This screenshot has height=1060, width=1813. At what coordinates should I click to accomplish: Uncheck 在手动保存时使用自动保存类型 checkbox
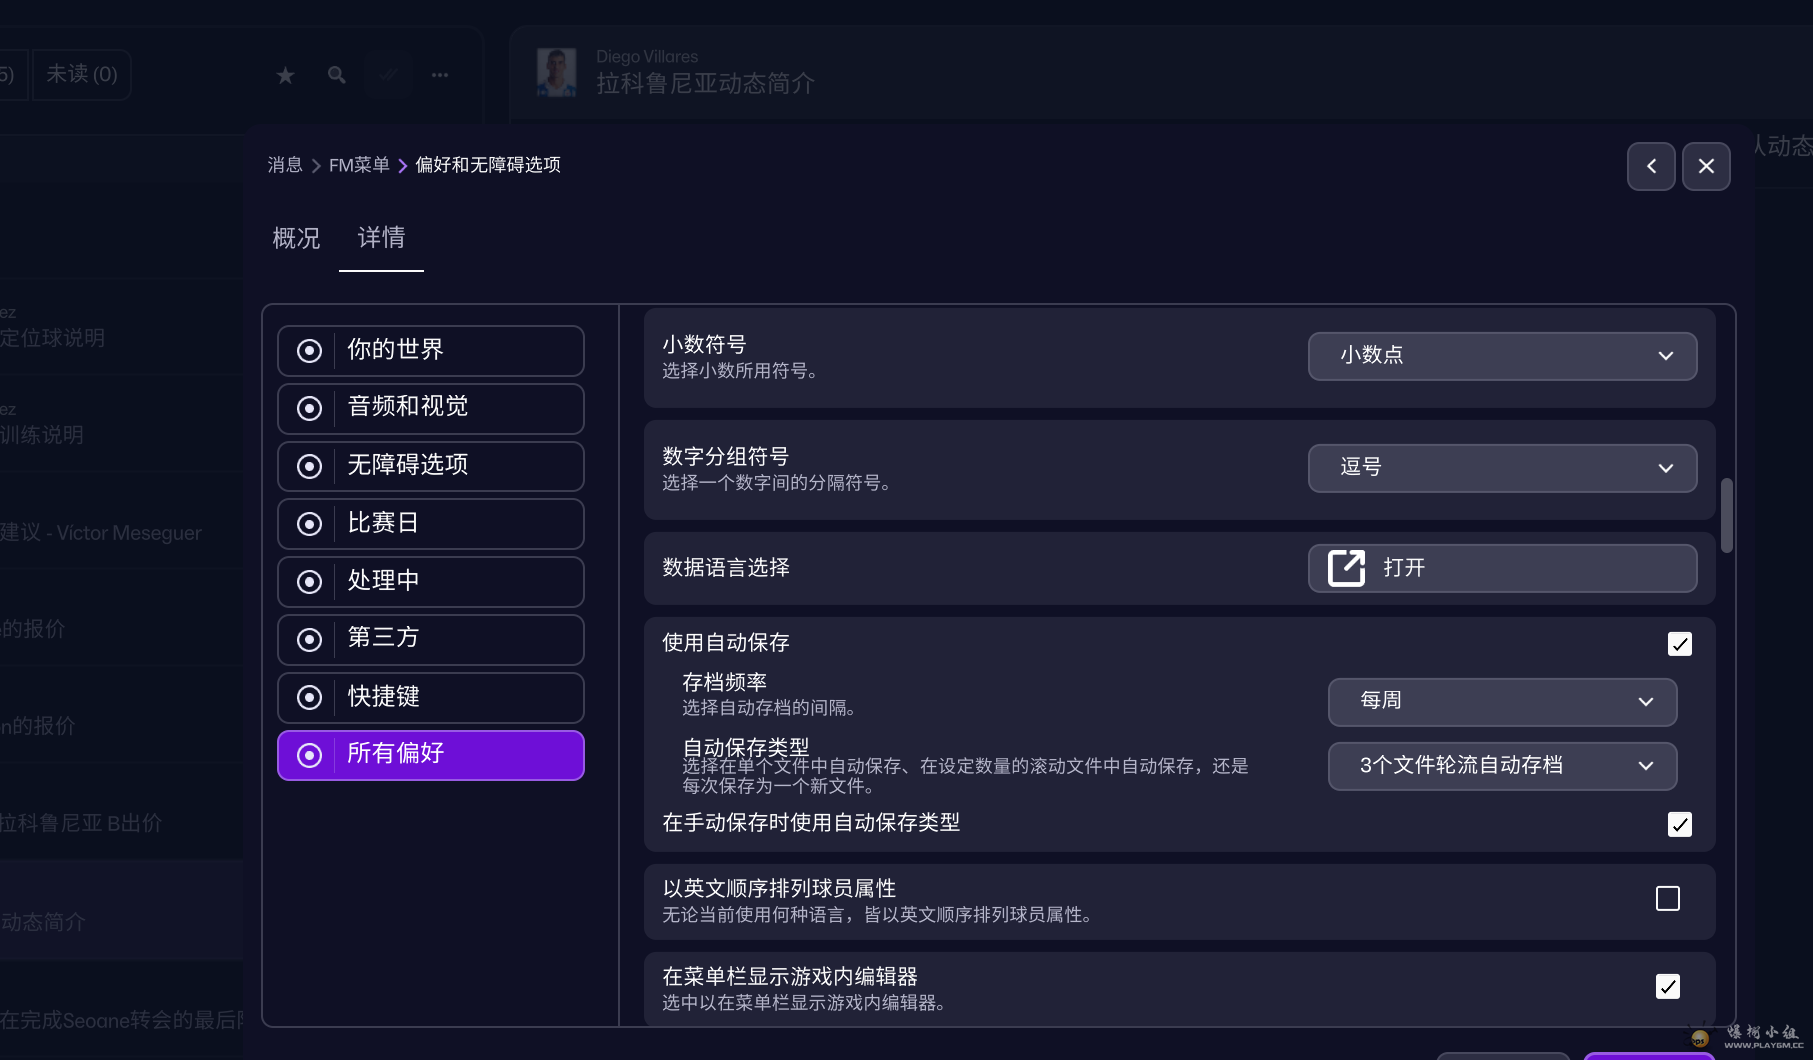tap(1679, 824)
